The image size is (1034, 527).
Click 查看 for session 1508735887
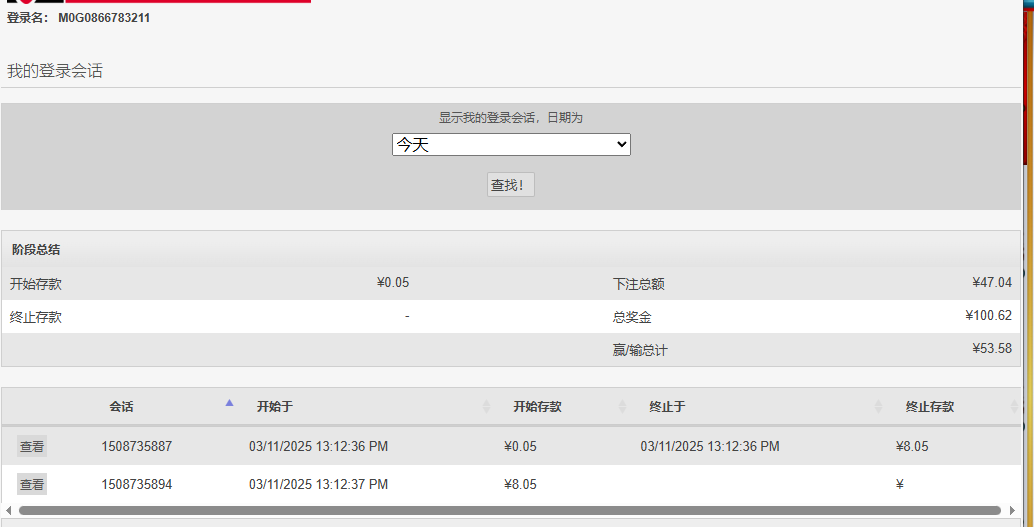(x=32, y=447)
